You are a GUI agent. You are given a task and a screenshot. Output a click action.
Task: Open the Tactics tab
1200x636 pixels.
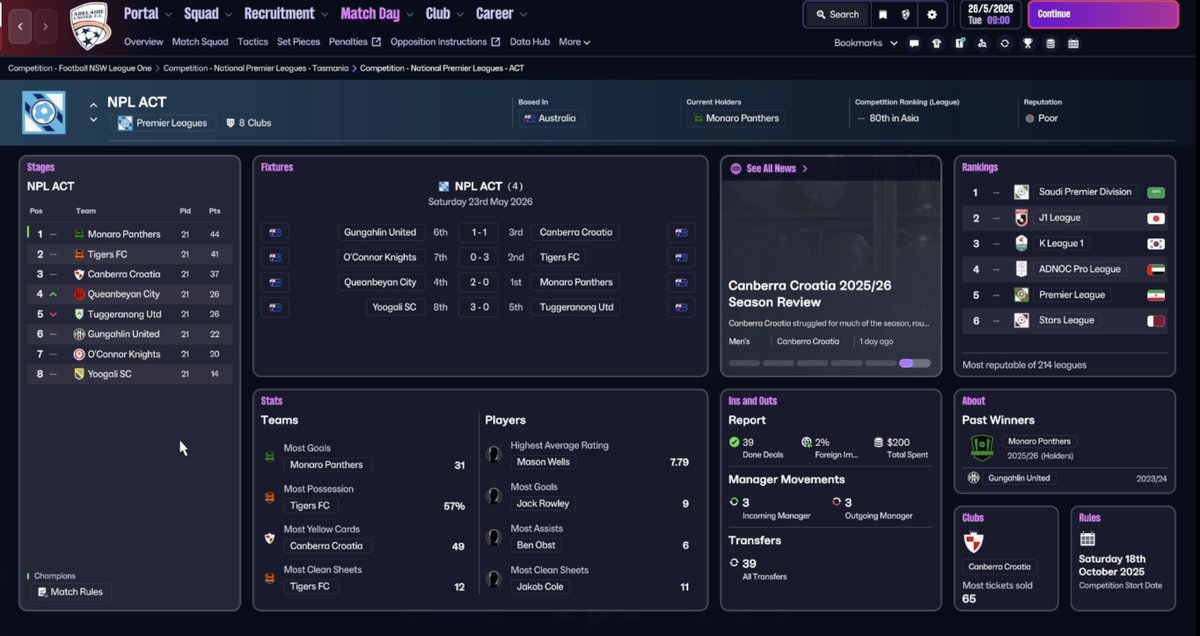pyautogui.click(x=253, y=42)
